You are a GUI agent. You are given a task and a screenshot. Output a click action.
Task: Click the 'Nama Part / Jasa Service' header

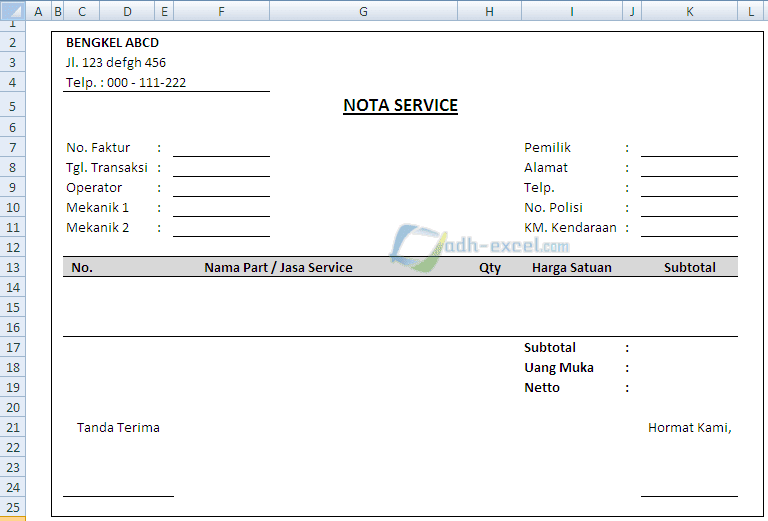(x=278, y=267)
